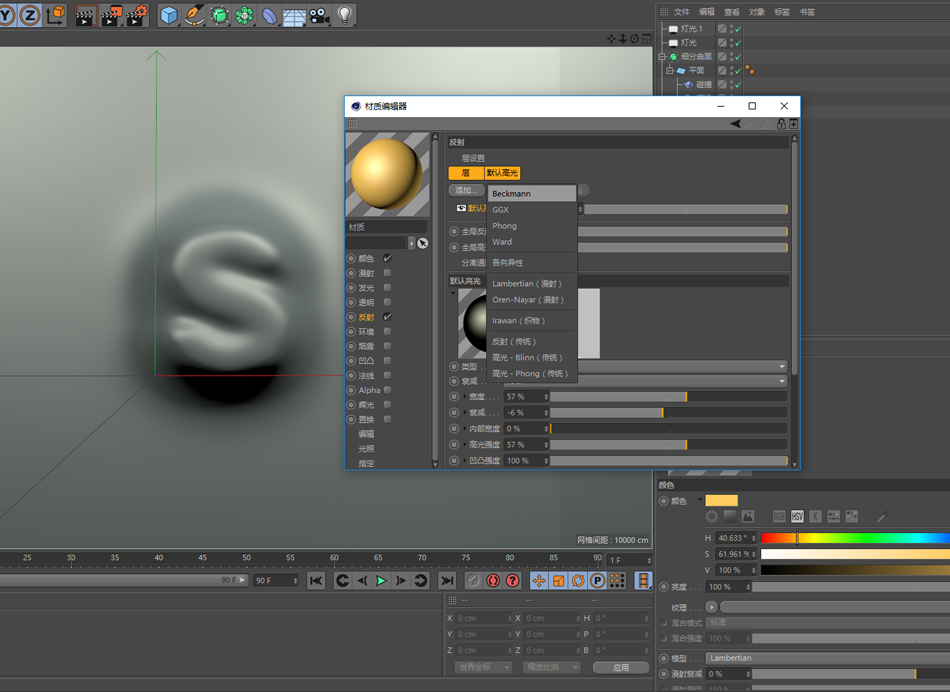Collapse the 默认高光 preview disclosure triangle
The image size is (950, 692).
453,293
